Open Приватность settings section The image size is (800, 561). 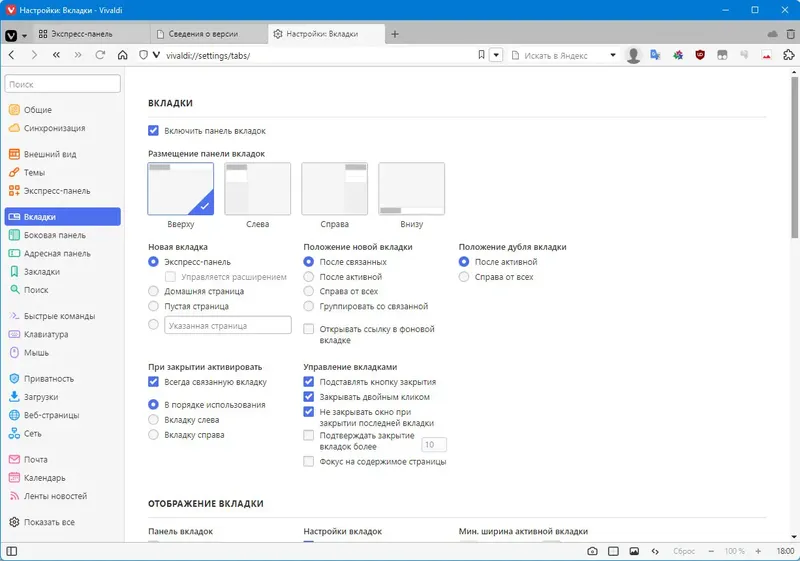(62, 379)
